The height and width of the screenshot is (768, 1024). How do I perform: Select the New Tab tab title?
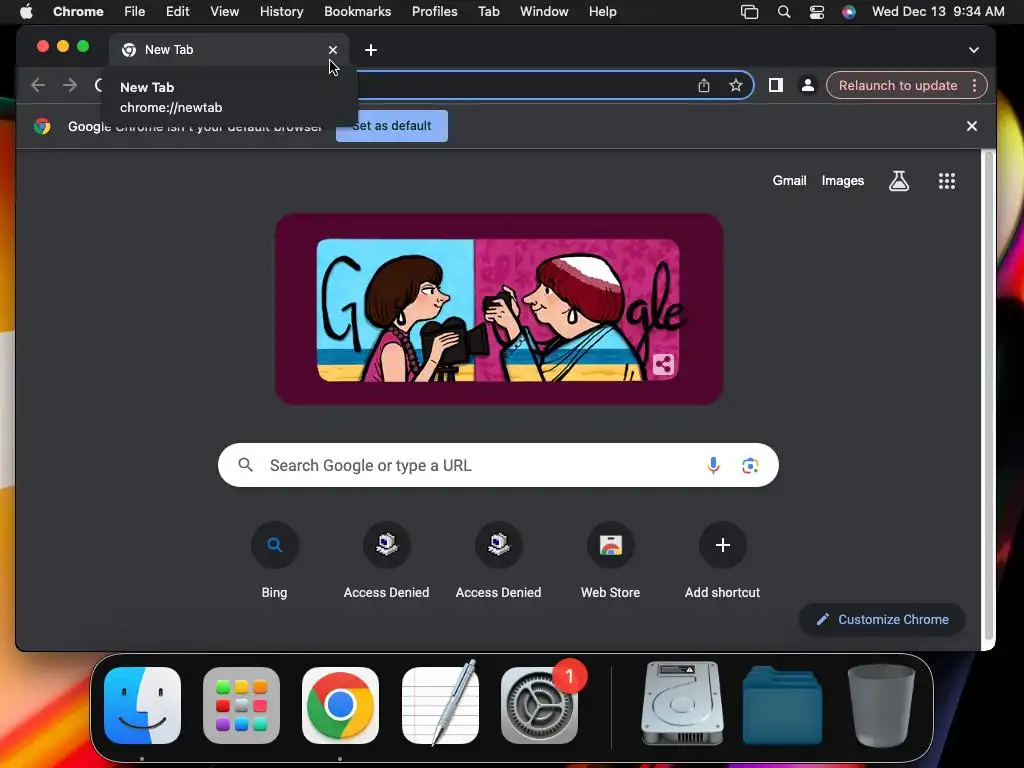[x=169, y=50]
